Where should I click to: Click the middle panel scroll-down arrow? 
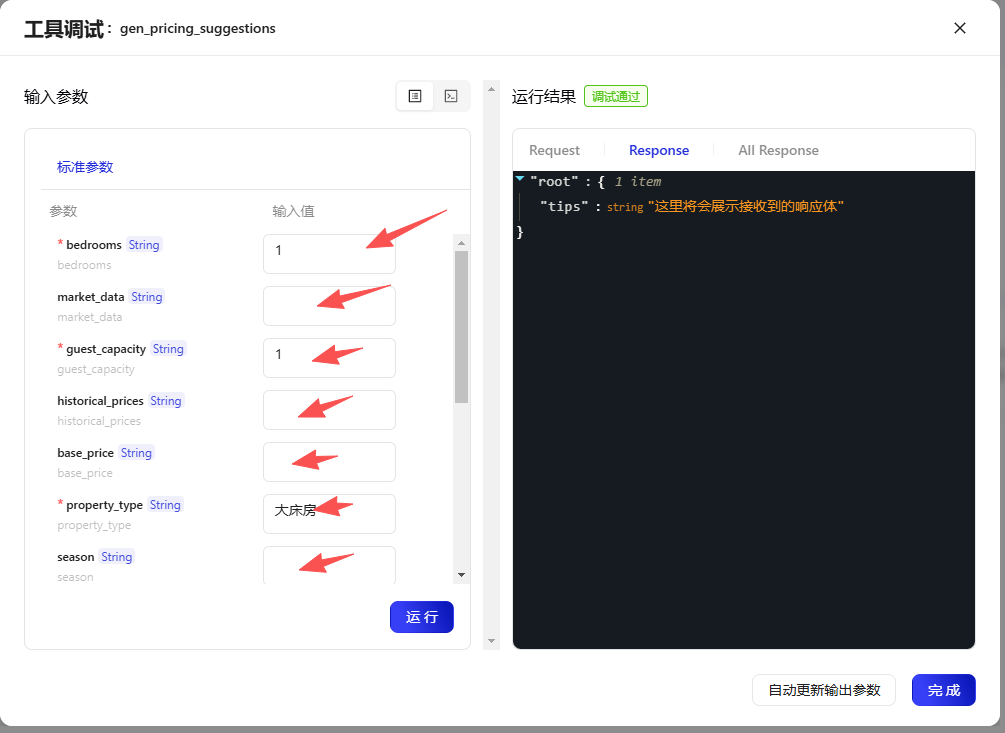492,641
